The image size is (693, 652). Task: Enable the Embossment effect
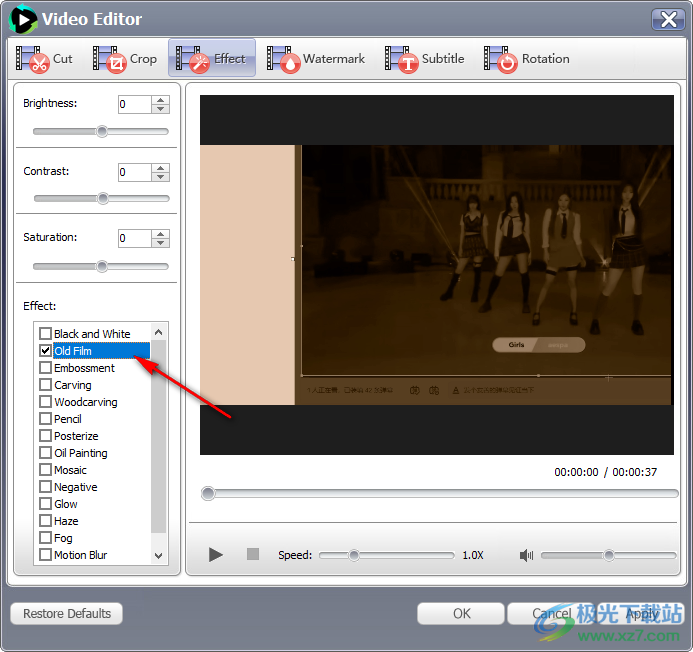point(45,368)
